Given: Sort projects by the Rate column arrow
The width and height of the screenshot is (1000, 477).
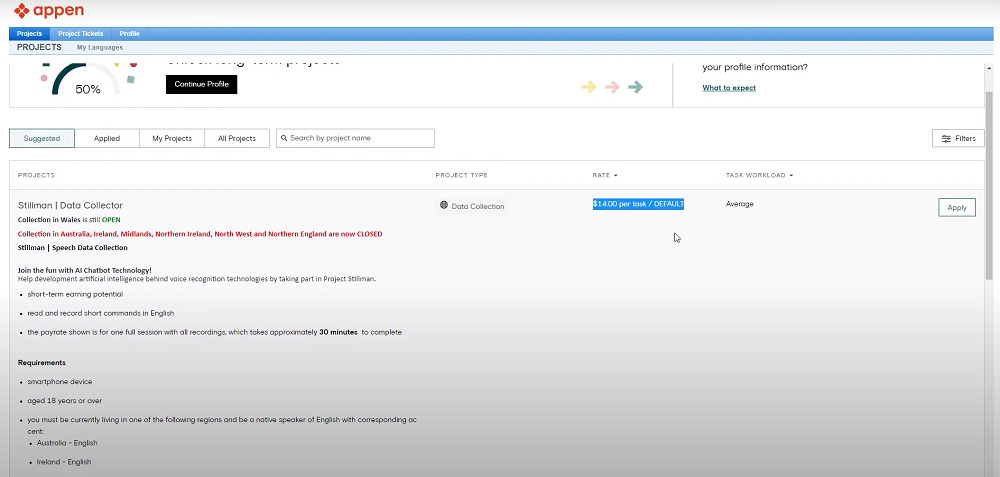Looking at the screenshot, I should coord(616,176).
